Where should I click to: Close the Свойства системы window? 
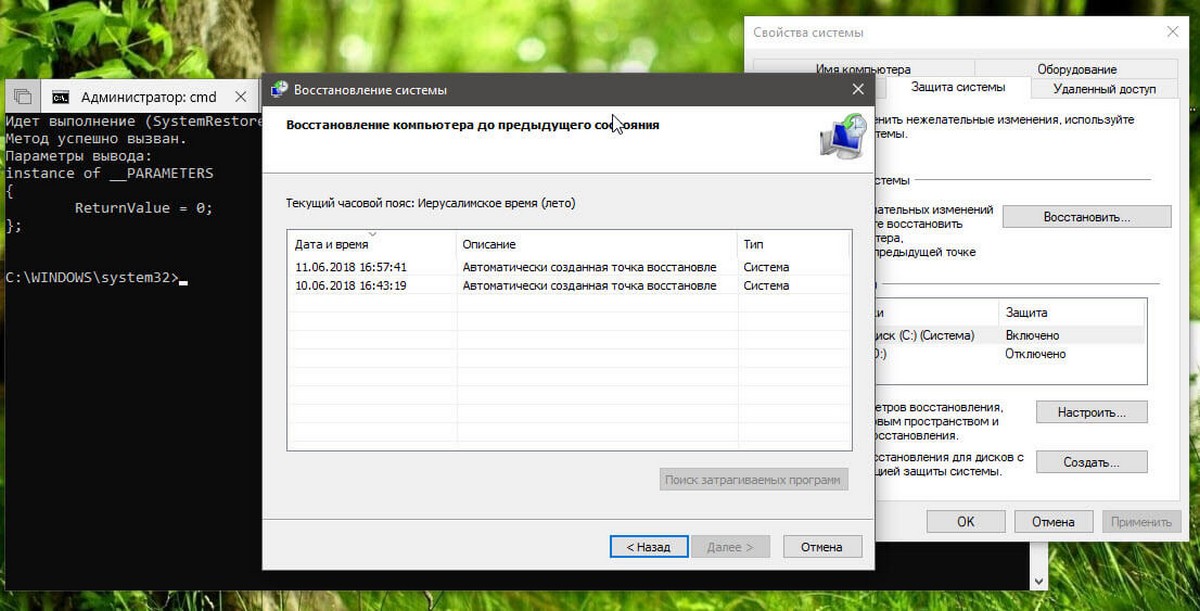(x=1172, y=33)
